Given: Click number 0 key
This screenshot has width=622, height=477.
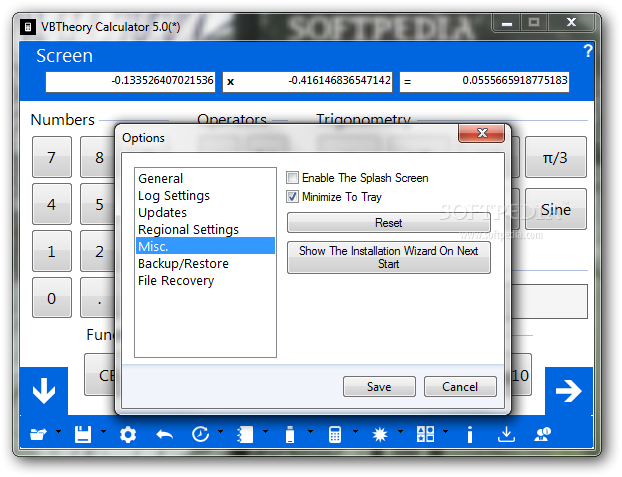Looking at the screenshot, I should pos(52,298).
